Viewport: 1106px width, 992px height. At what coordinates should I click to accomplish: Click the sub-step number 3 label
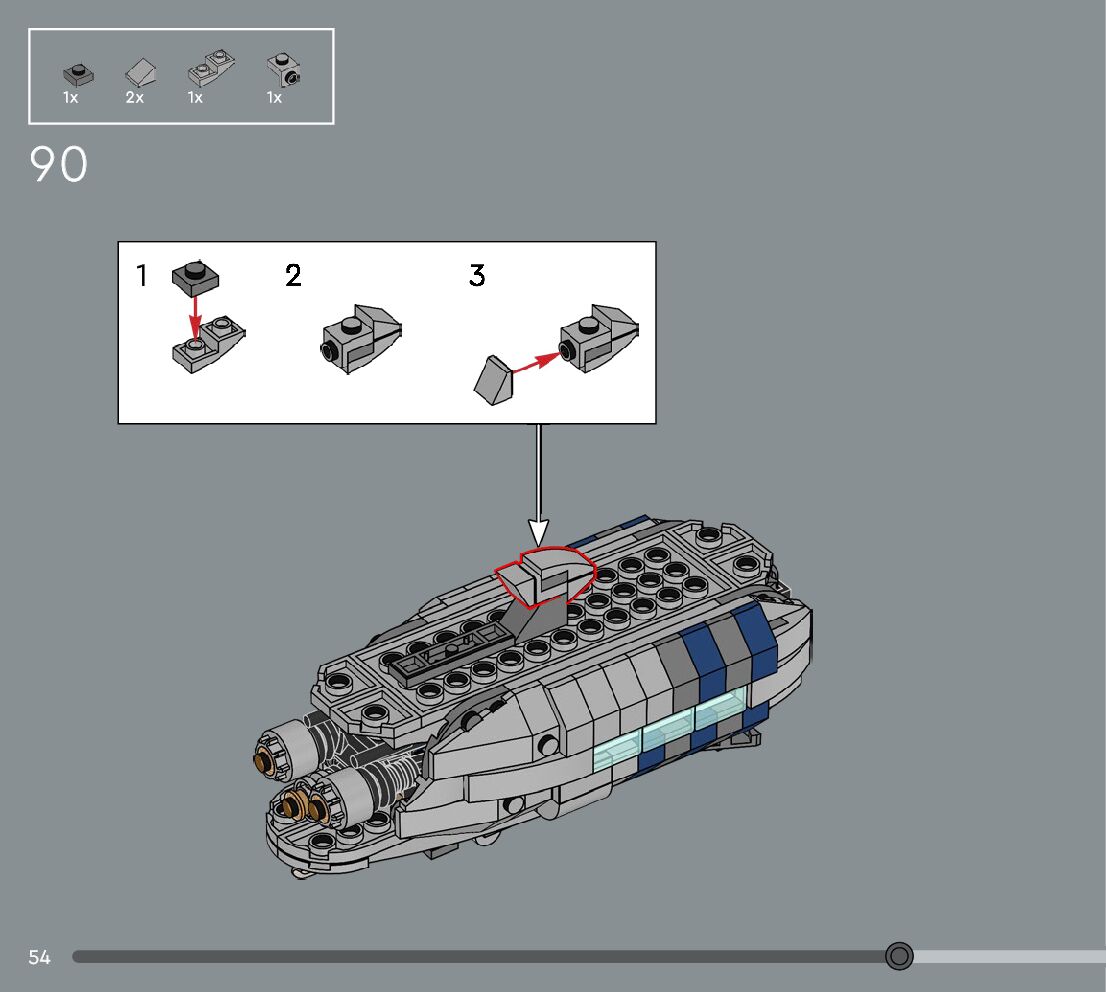pyautogui.click(x=477, y=275)
